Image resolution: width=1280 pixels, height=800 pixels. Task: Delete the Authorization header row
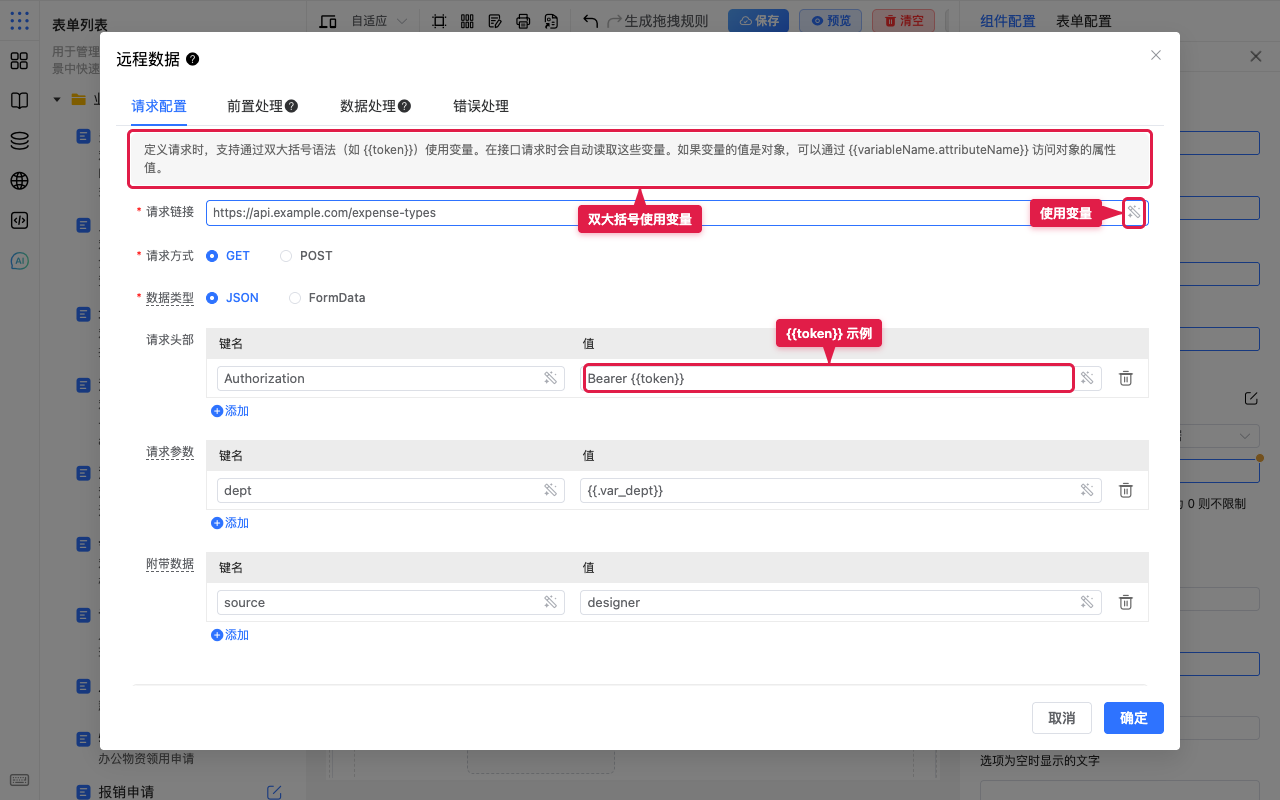[x=1125, y=378]
